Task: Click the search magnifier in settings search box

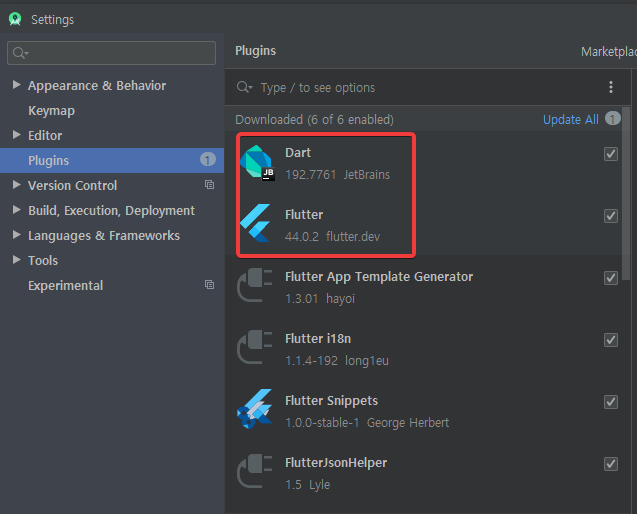Action: (20, 53)
